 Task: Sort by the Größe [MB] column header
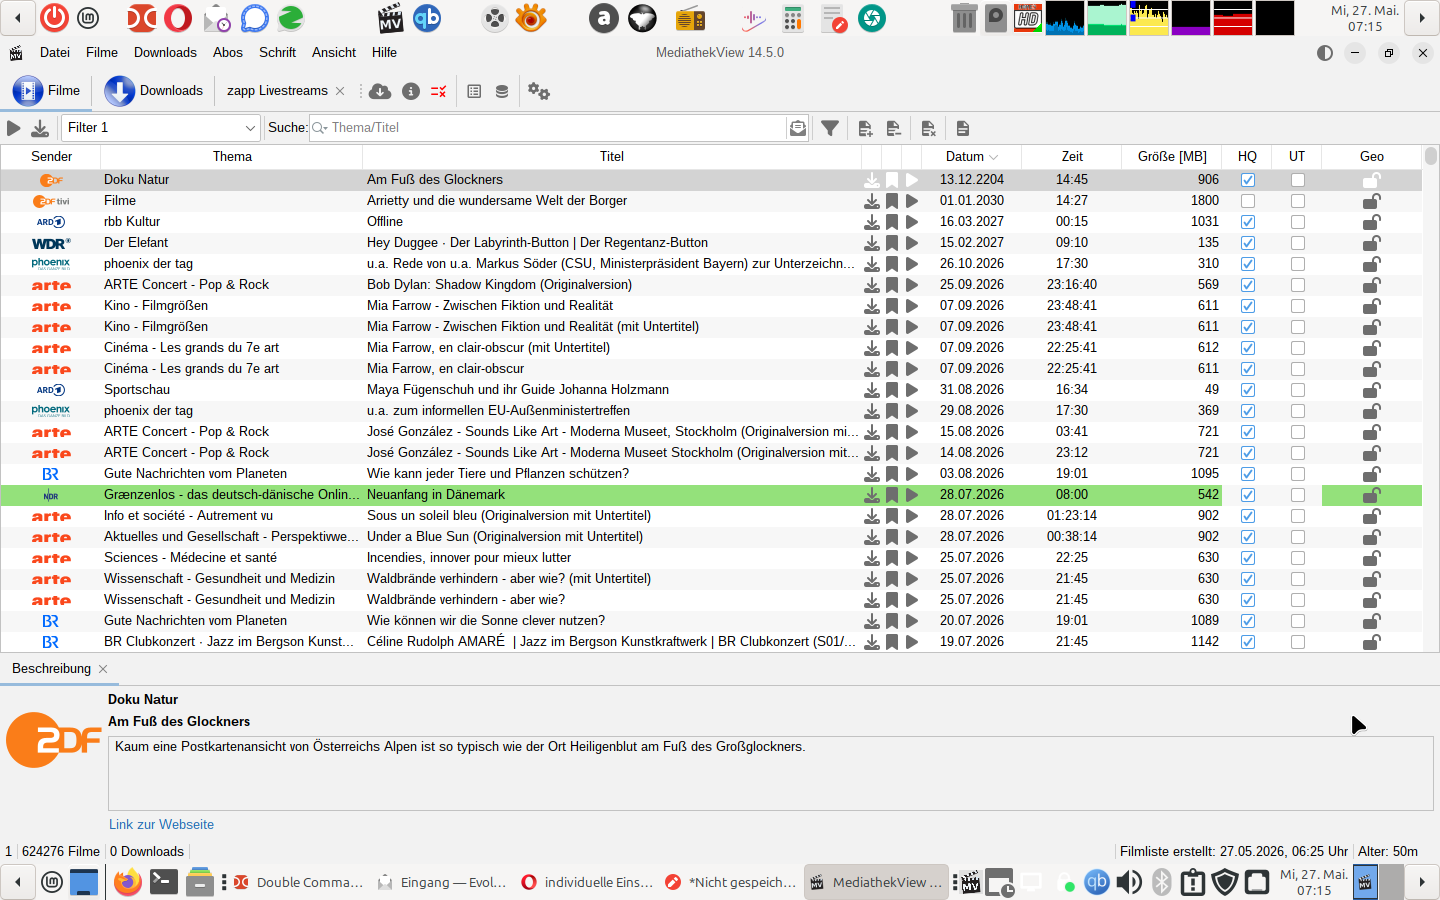coord(1172,157)
